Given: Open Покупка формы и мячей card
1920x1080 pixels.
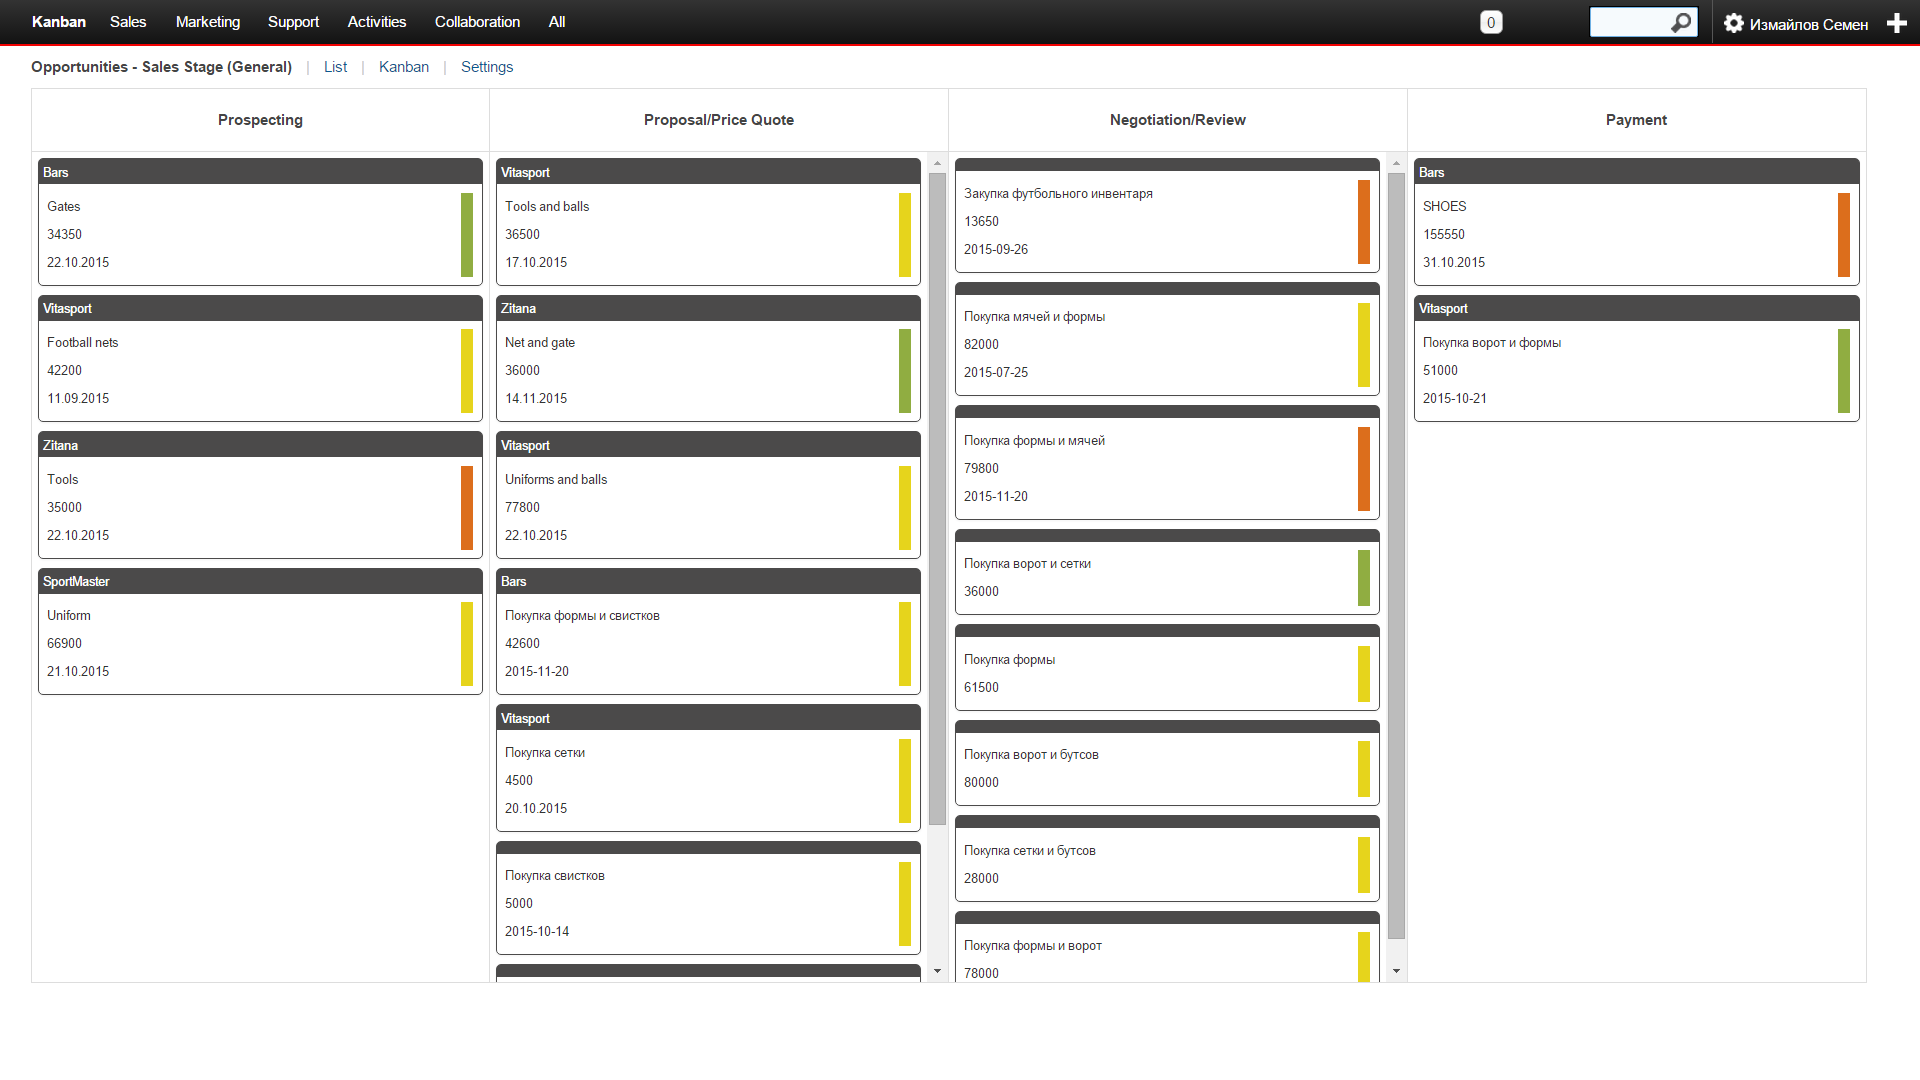Looking at the screenshot, I should pyautogui.click(x=1167, y=462).
